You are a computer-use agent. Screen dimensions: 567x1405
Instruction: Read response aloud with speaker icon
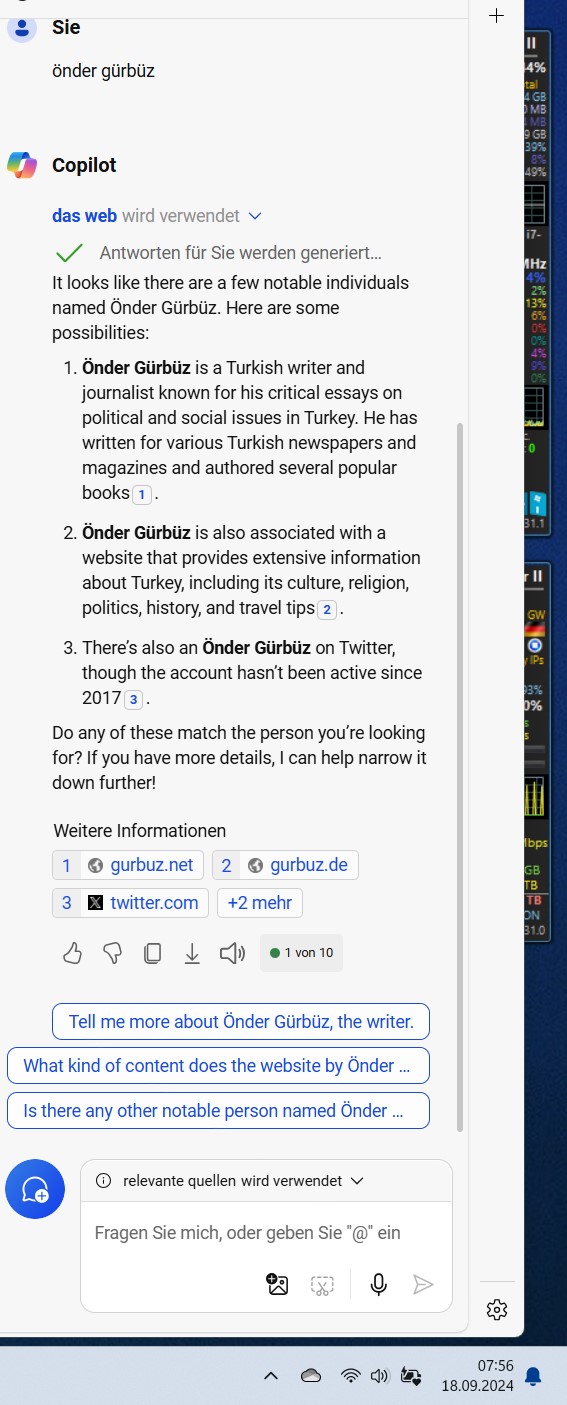(x=232, y=953)
